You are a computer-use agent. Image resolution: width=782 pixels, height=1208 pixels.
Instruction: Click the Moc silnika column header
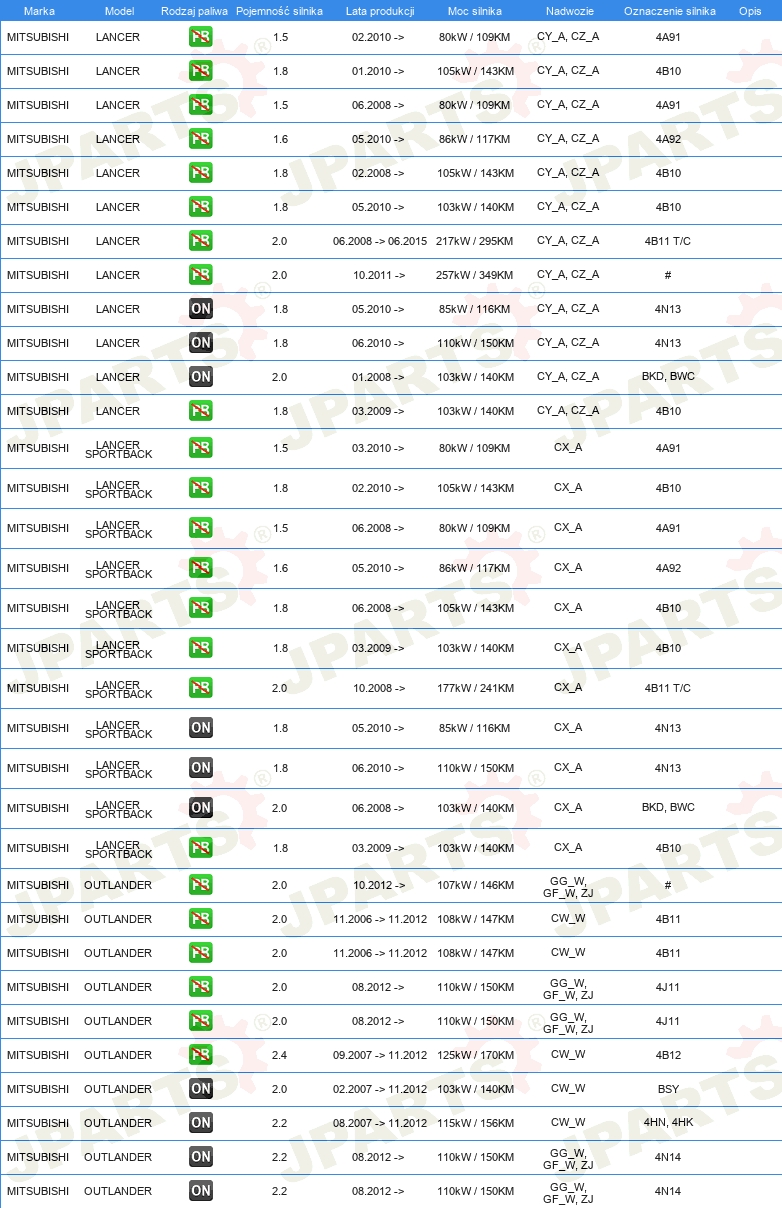click(474, 11)
